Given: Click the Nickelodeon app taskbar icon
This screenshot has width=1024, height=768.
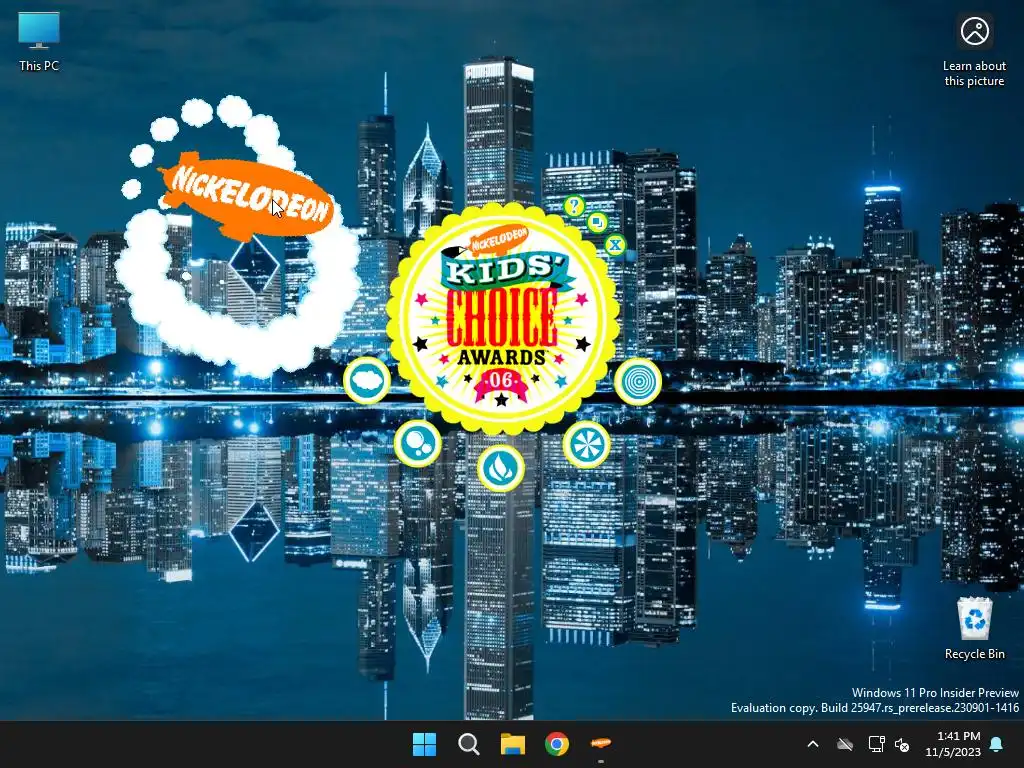Looking at the screenshot, I should [601, 744].
